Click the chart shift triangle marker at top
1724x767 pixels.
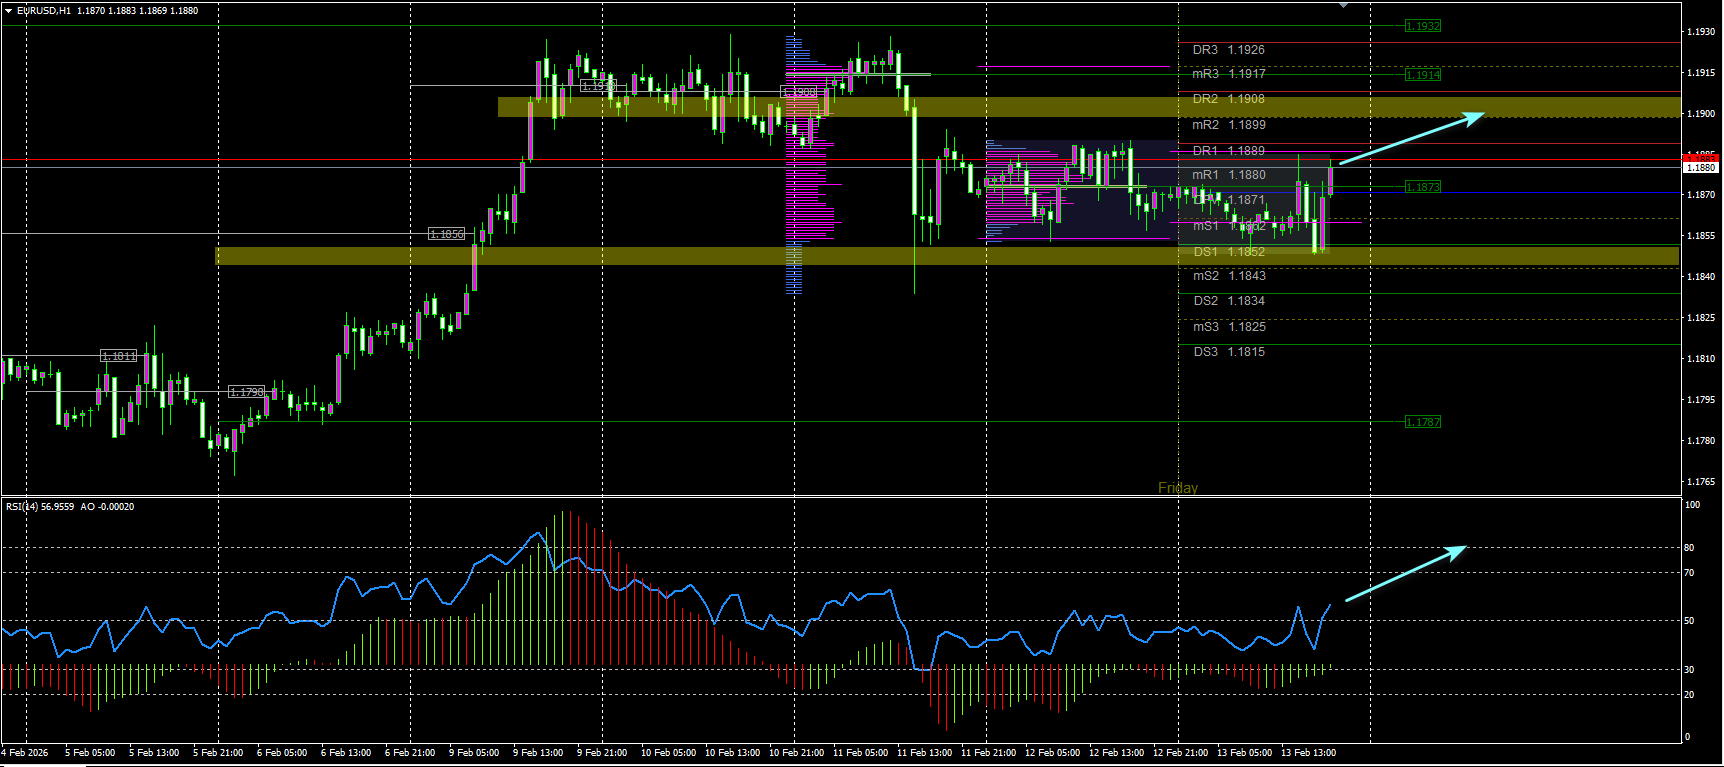pos(1343,5)
